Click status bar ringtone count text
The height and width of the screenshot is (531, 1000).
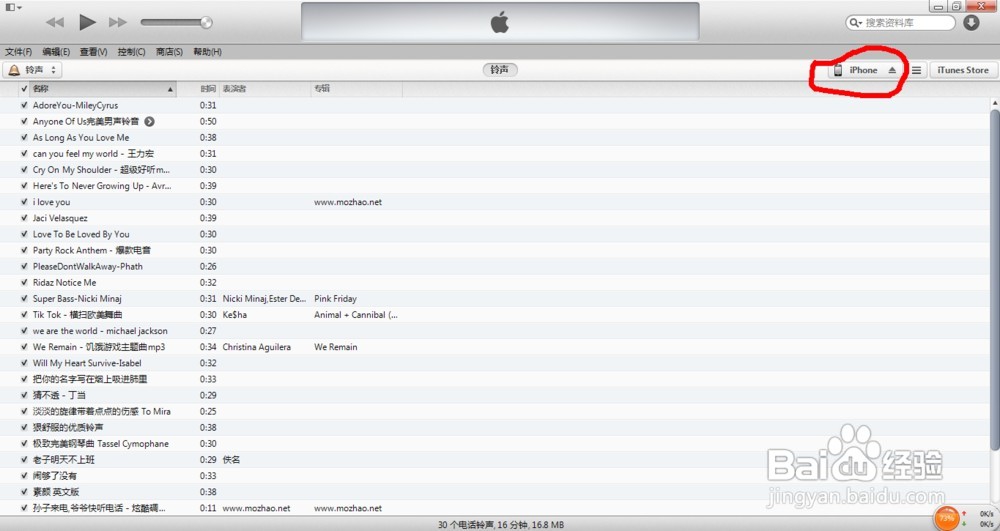coord(501,525)
